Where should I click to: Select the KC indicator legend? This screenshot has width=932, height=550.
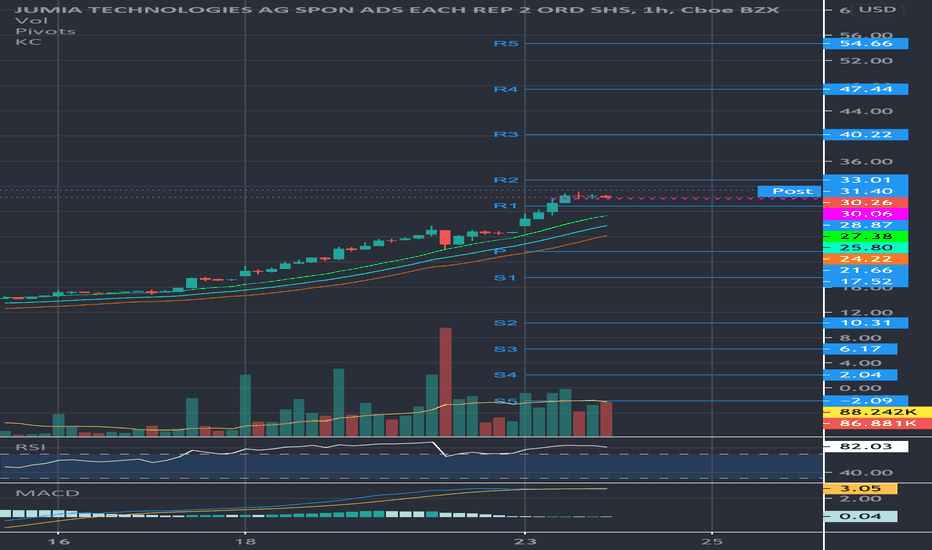(x=29, y=42)
